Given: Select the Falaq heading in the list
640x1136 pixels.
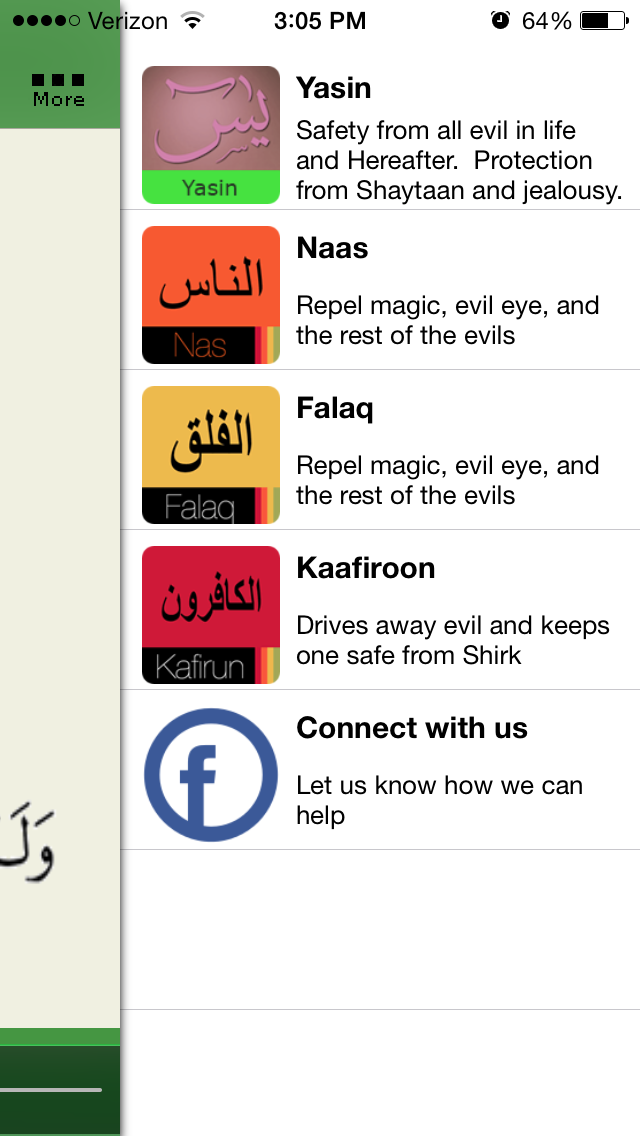Looking at the screenshot, I should click(x=335, y=408).
